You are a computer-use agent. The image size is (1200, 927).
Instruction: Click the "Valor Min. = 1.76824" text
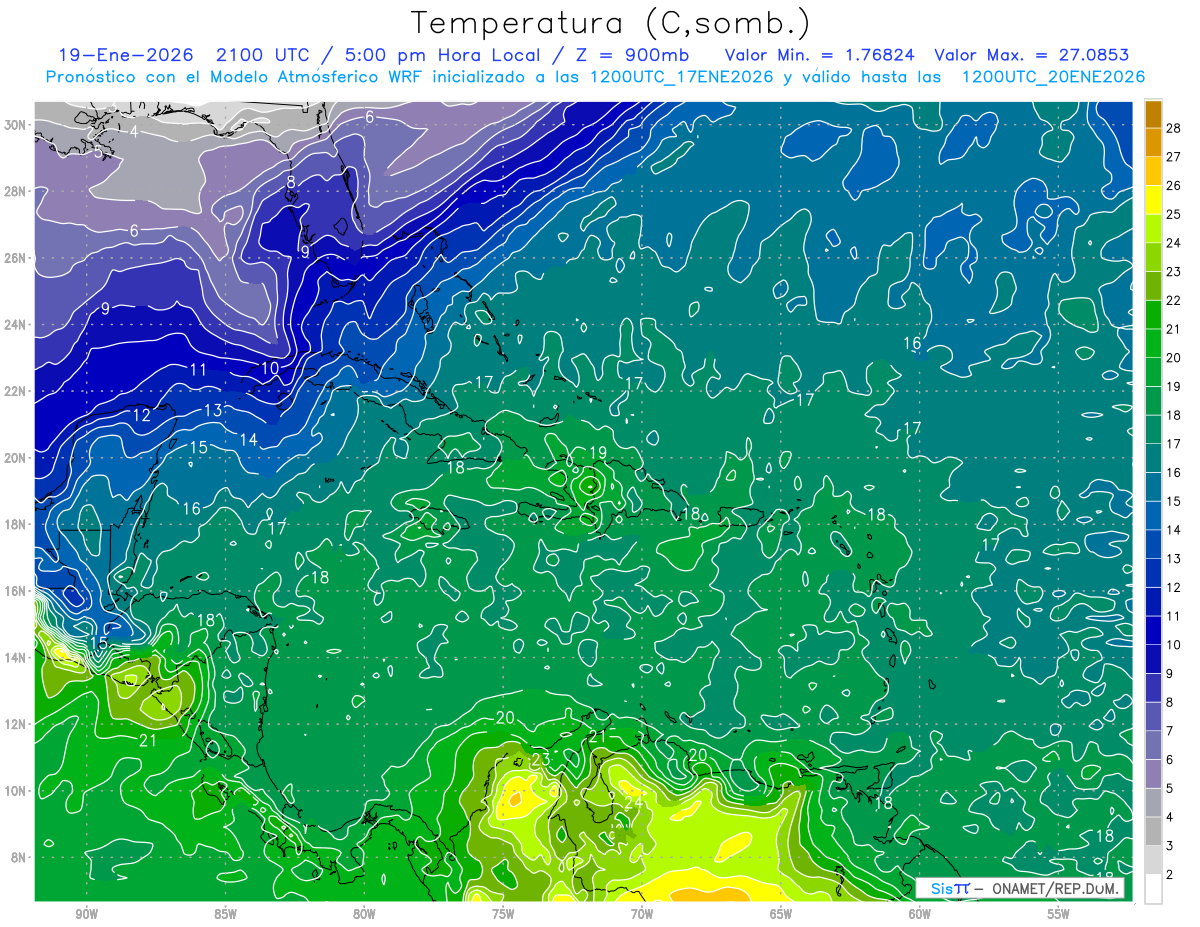pyautogui.click(x=819, y=55)
